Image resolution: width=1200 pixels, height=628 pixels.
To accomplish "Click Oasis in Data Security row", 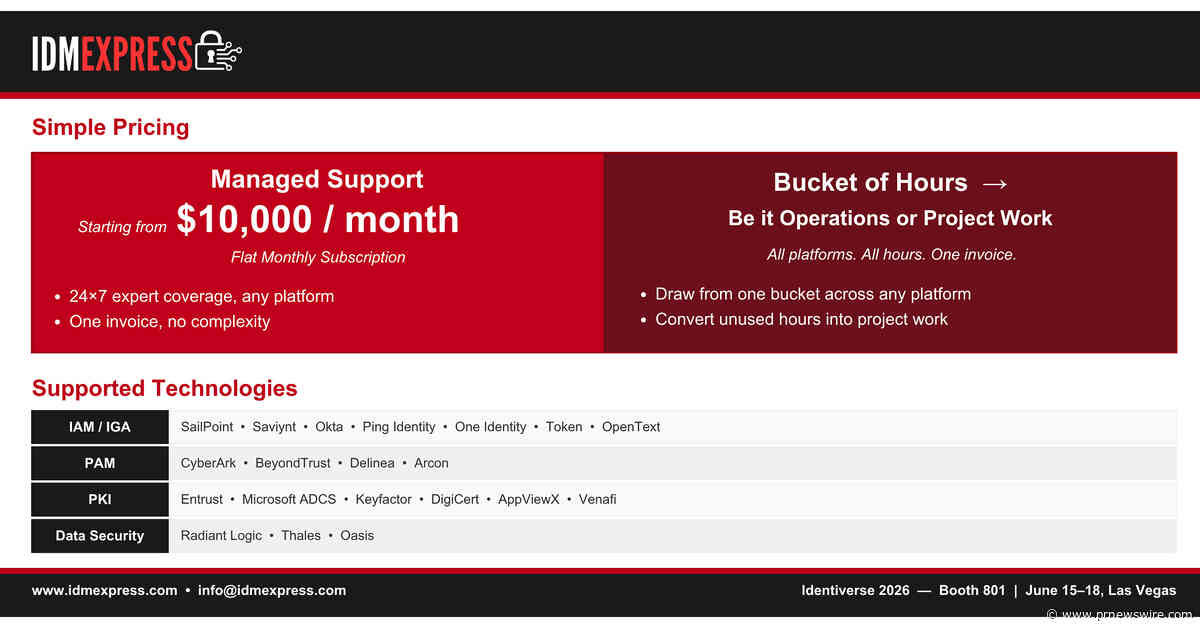I will click(357, 535).
